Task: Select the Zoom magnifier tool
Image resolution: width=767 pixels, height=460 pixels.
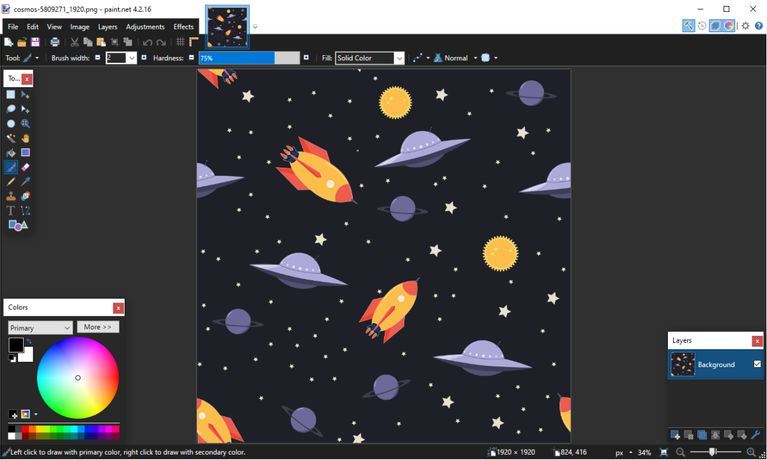Action: pos(25,124)
